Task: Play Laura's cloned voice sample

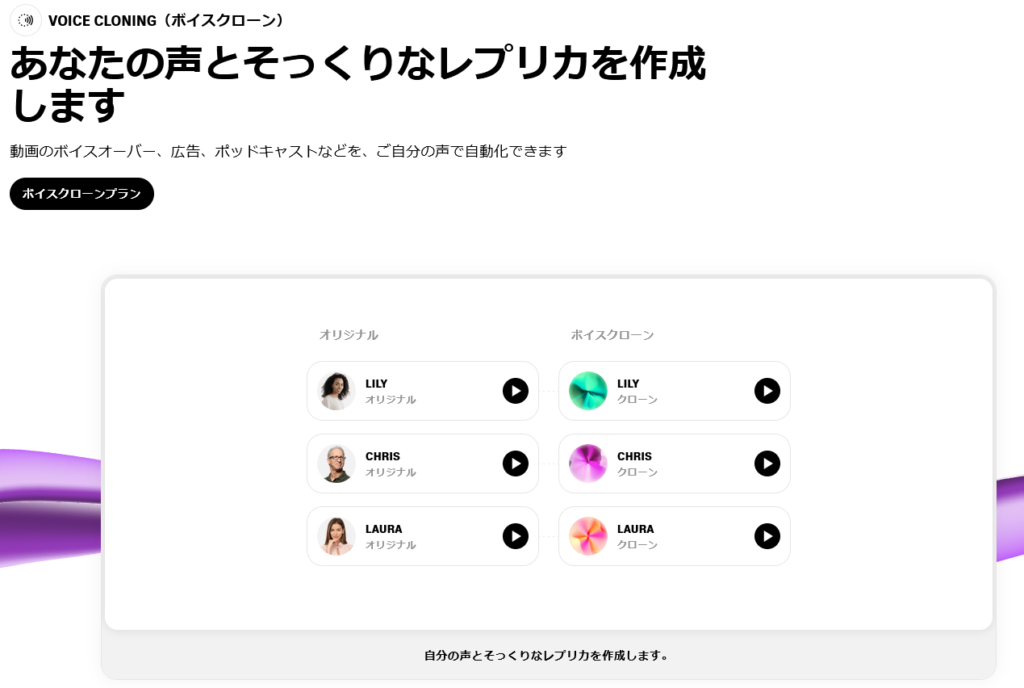Action: click(x=767, y=536)
